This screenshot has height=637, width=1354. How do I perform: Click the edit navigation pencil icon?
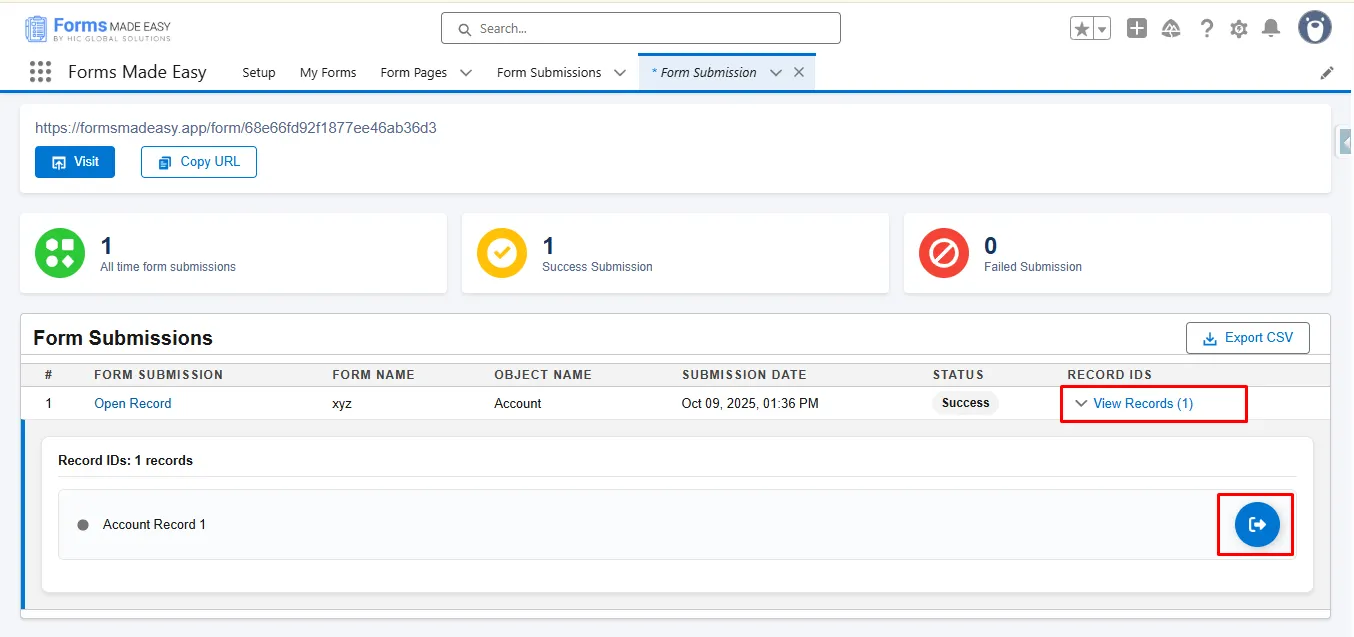coord(1327,73)
